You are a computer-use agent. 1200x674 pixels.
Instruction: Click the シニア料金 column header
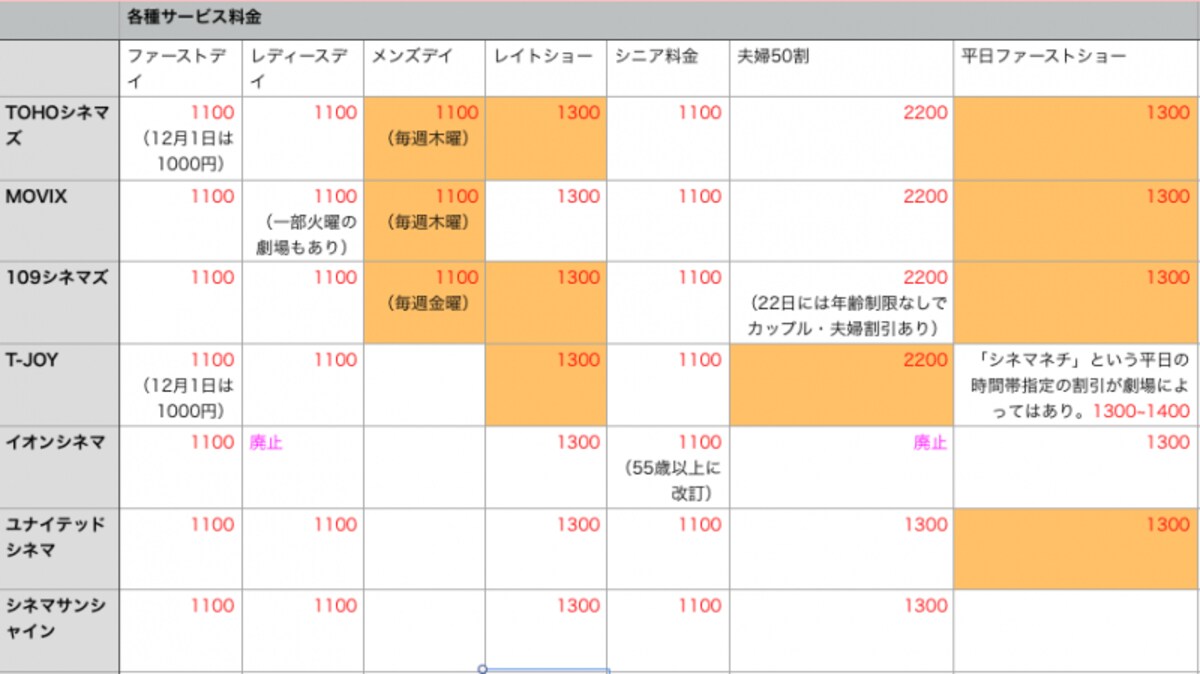[x=668, y=69]
